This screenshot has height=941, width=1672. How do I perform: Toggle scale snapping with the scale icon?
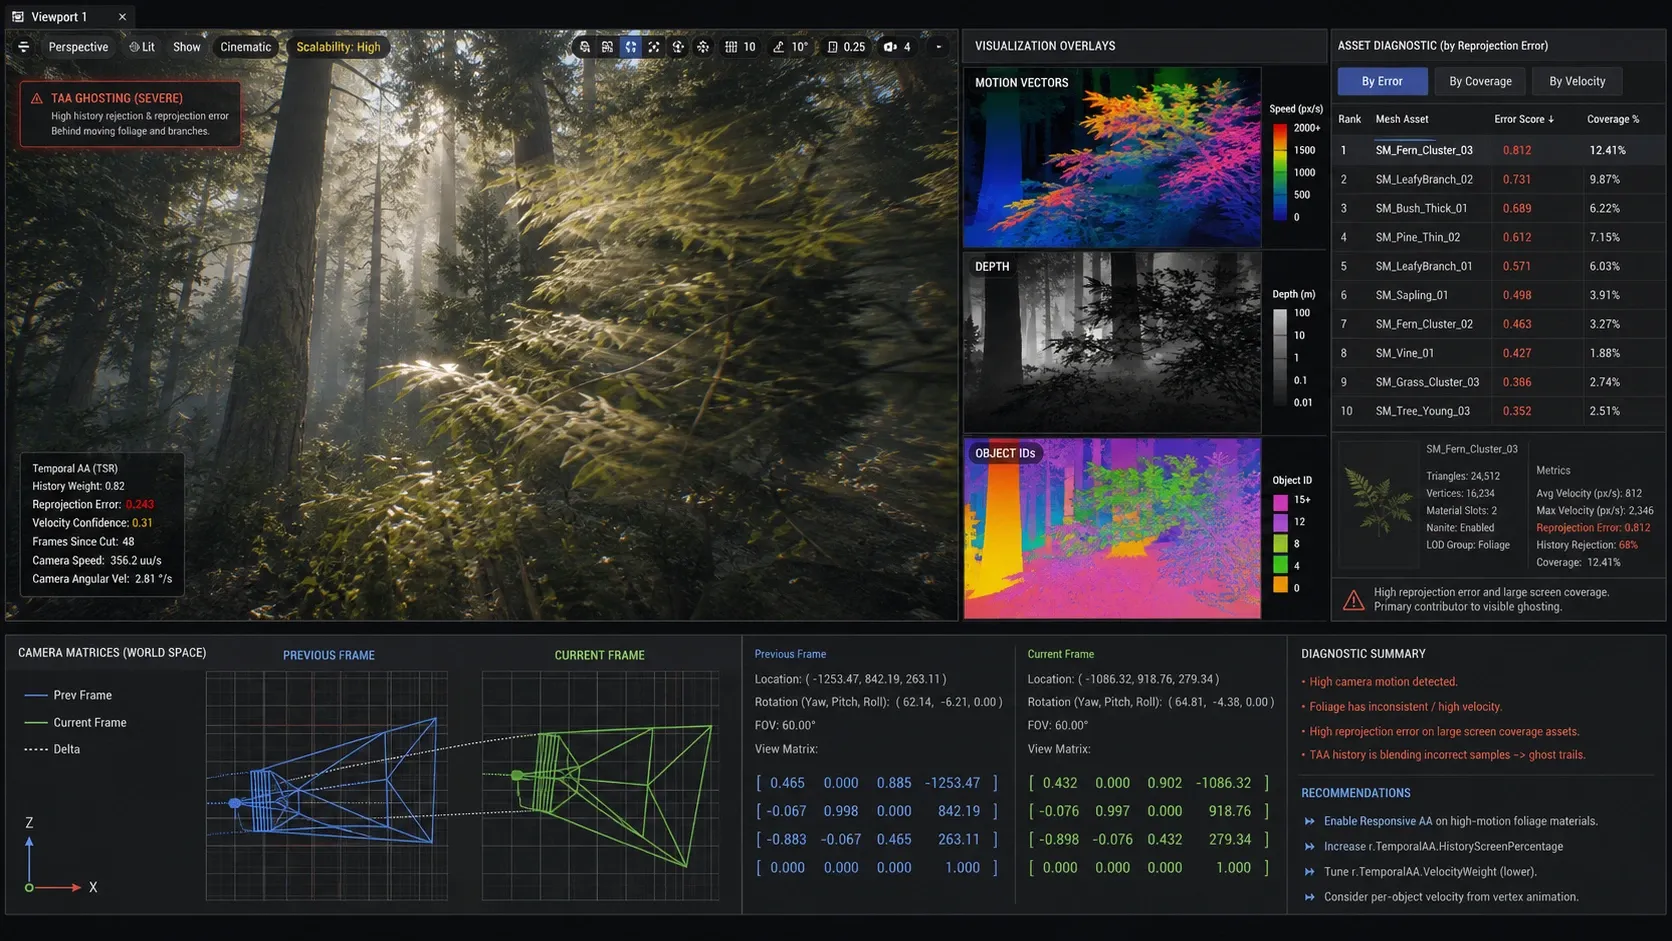click(832, 47)
